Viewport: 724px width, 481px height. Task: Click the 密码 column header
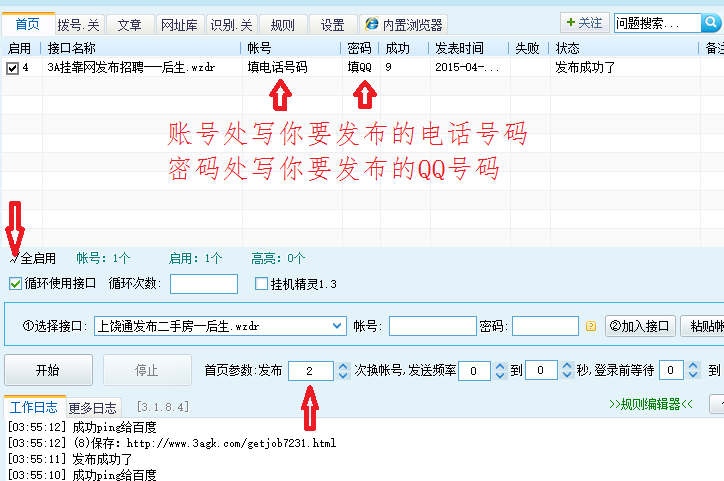[x=359, y=48]
